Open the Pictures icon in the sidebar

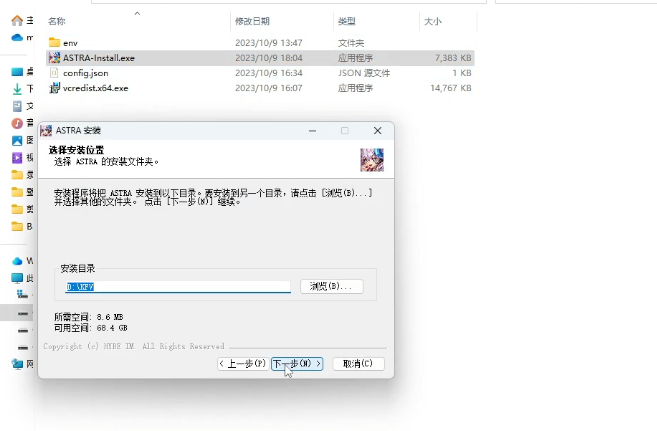[x=17, y=141]
